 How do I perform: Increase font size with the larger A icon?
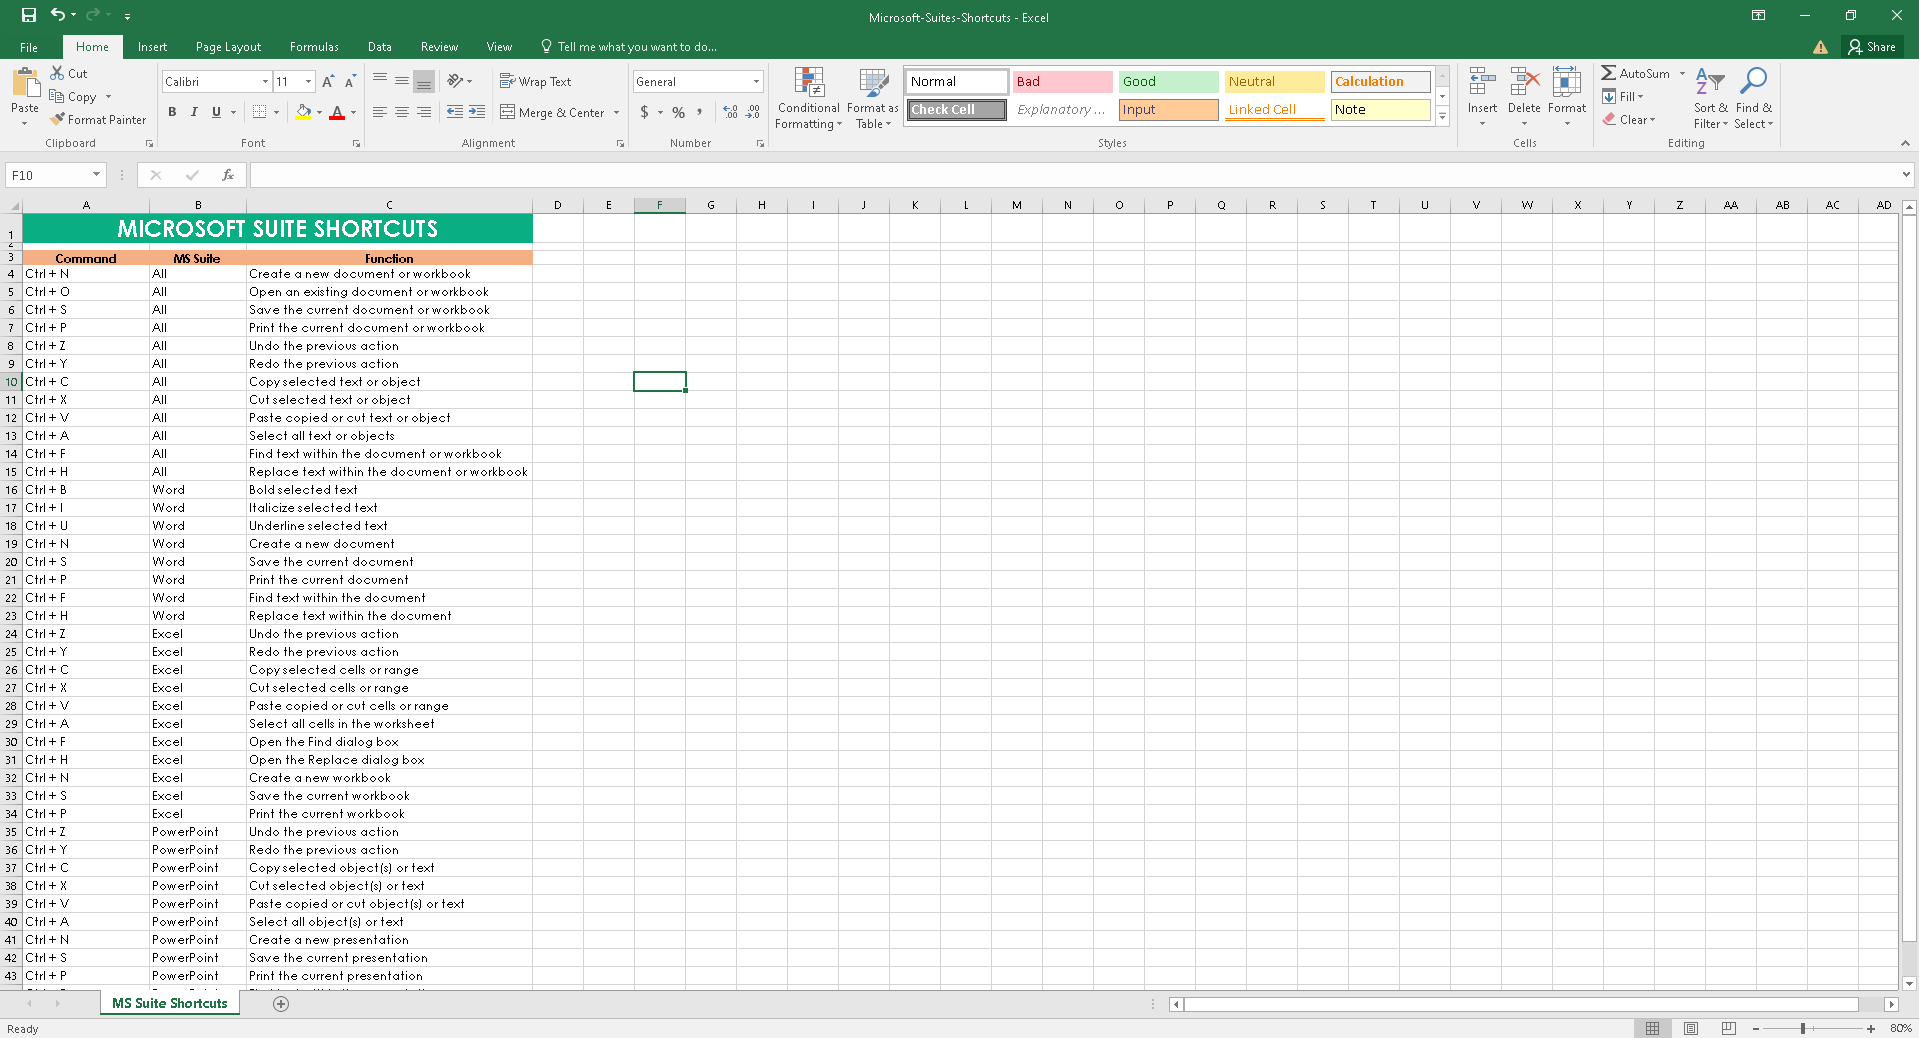(x=328, y=81)
